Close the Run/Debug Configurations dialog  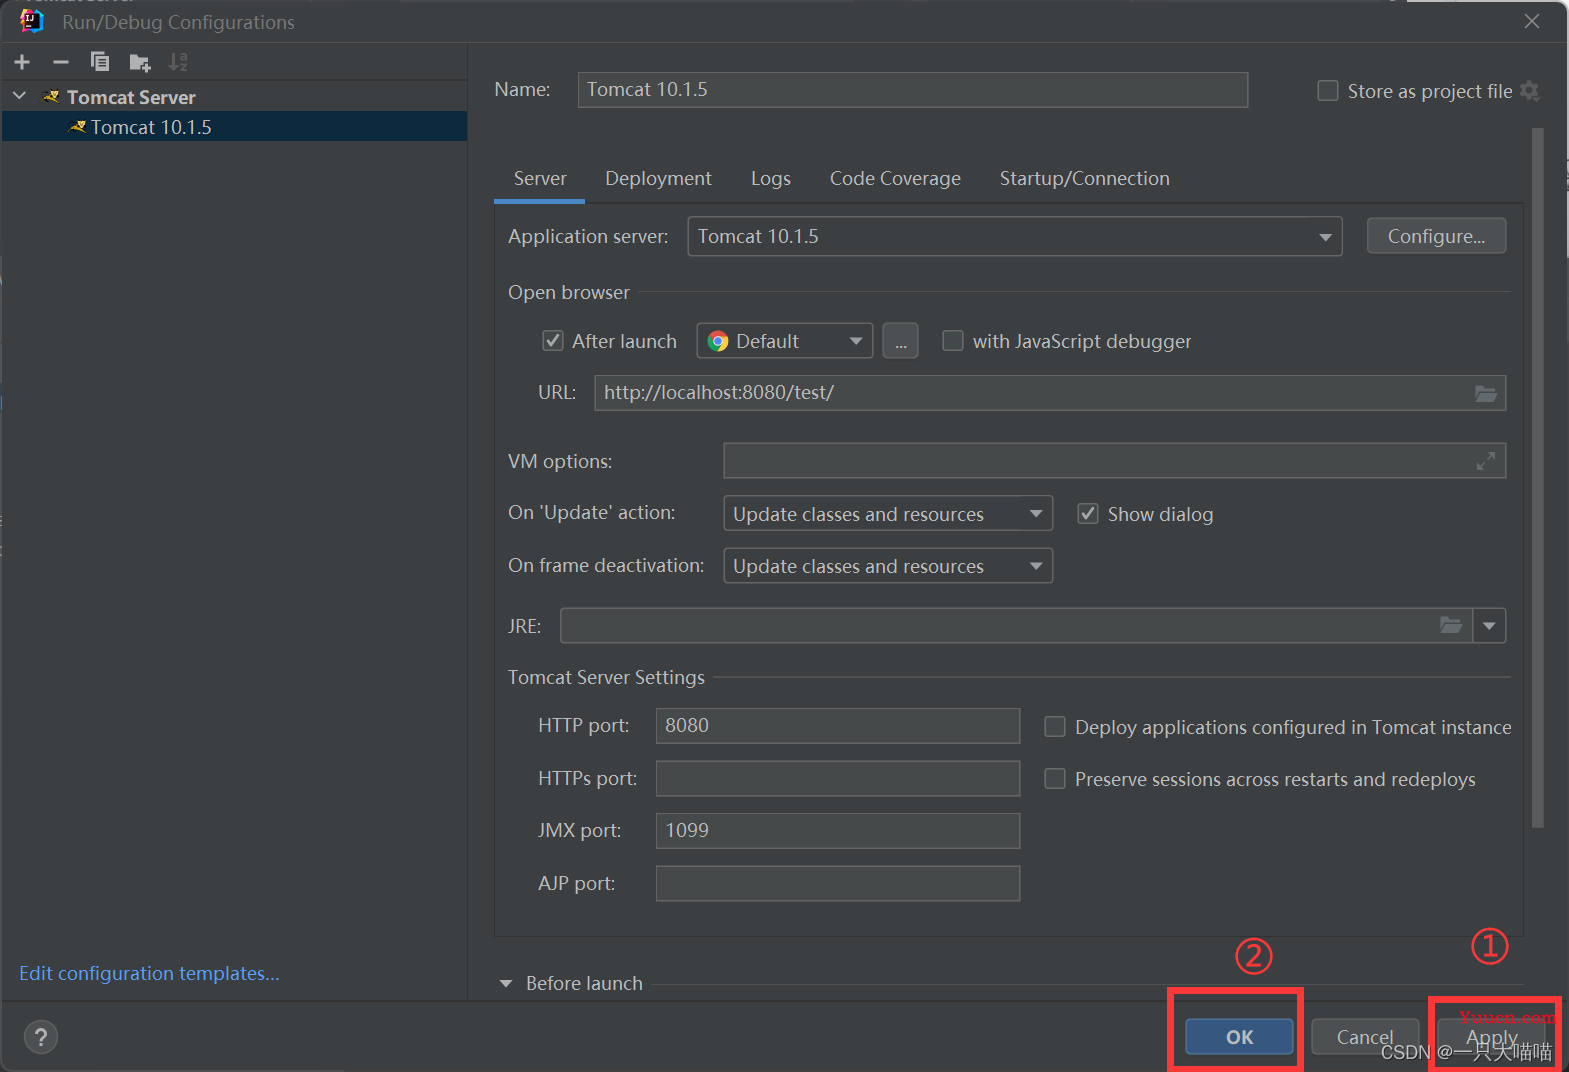click(1532, 21)
